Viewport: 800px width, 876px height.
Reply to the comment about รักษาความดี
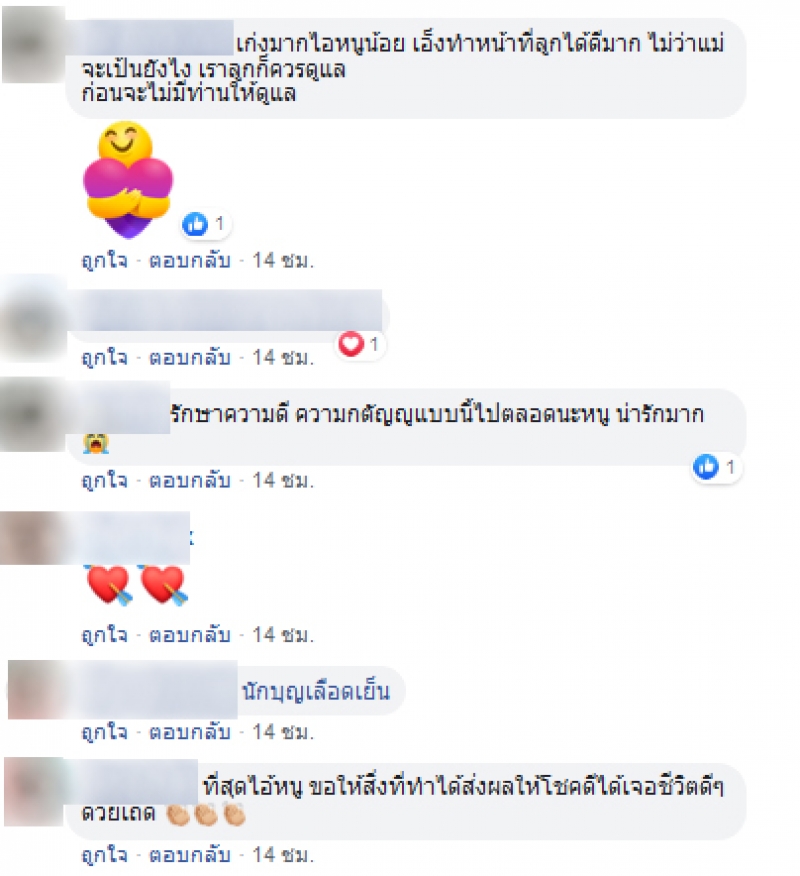190,480
